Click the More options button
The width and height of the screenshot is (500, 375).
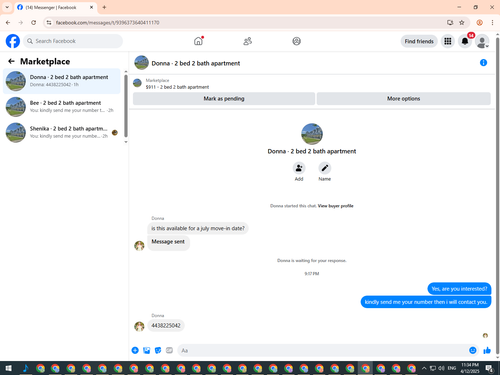[x=403, y=99]
